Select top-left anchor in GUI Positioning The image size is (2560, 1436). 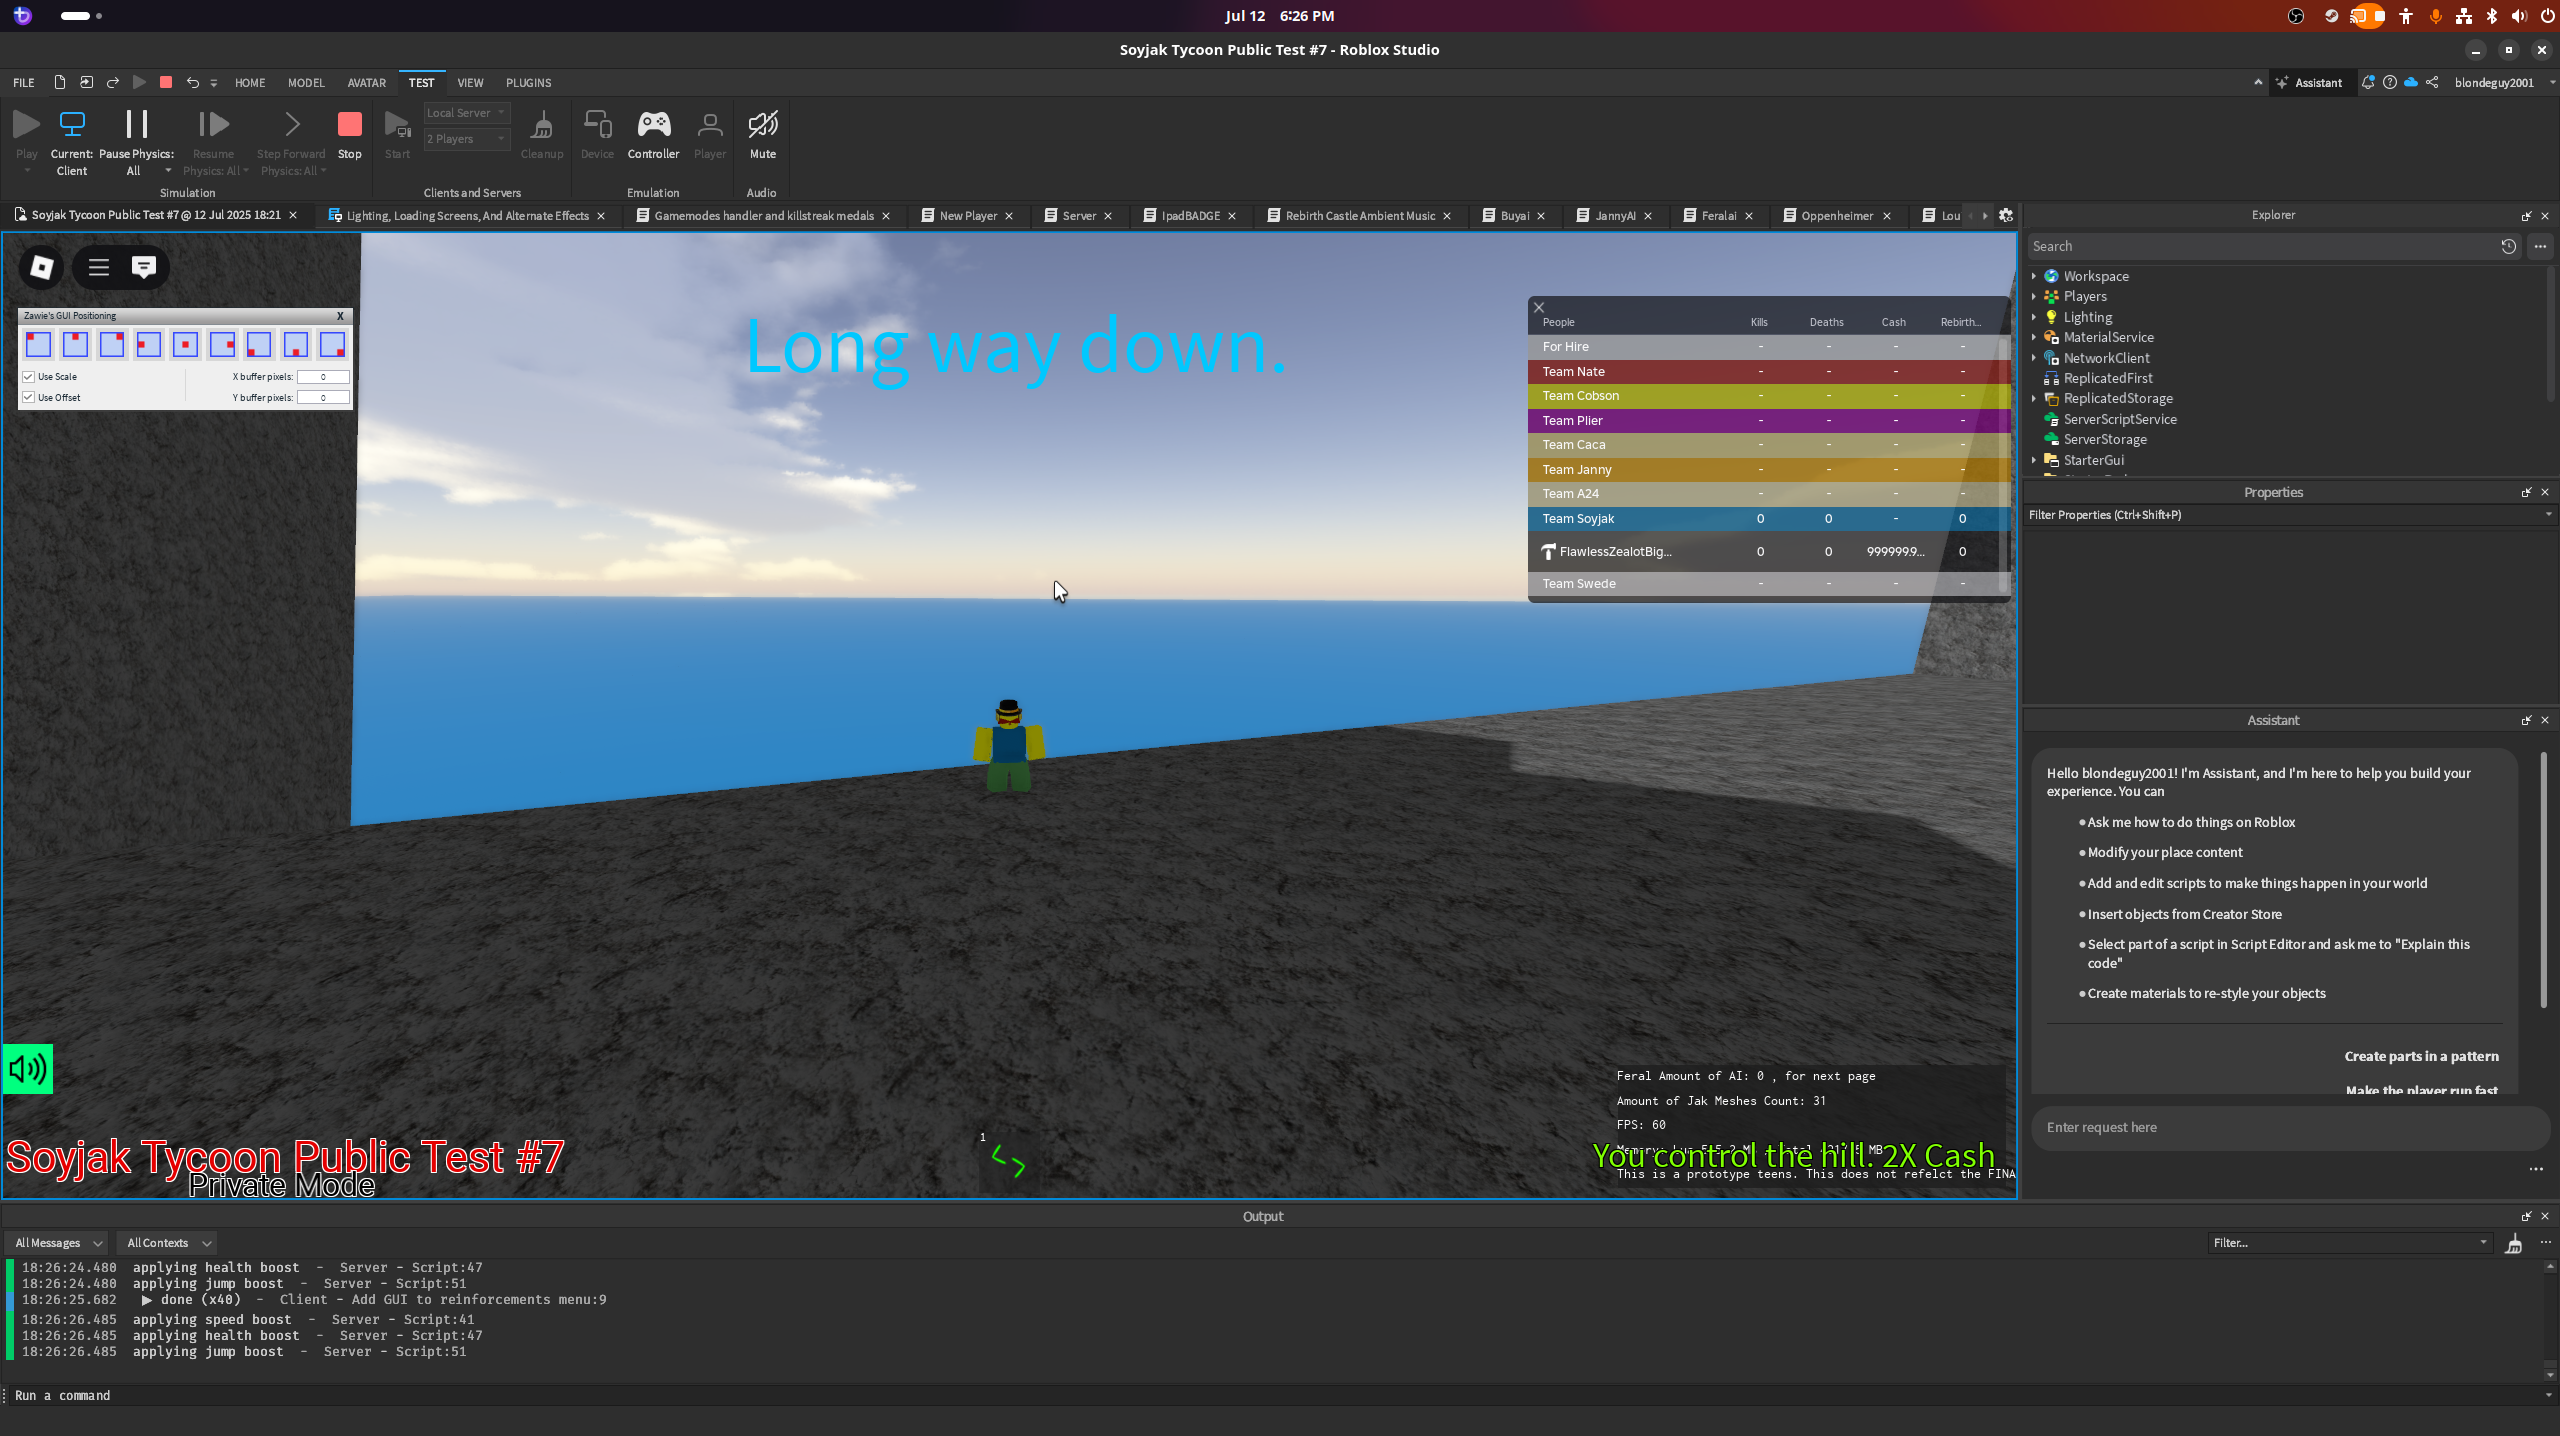[x=38, y=344]
